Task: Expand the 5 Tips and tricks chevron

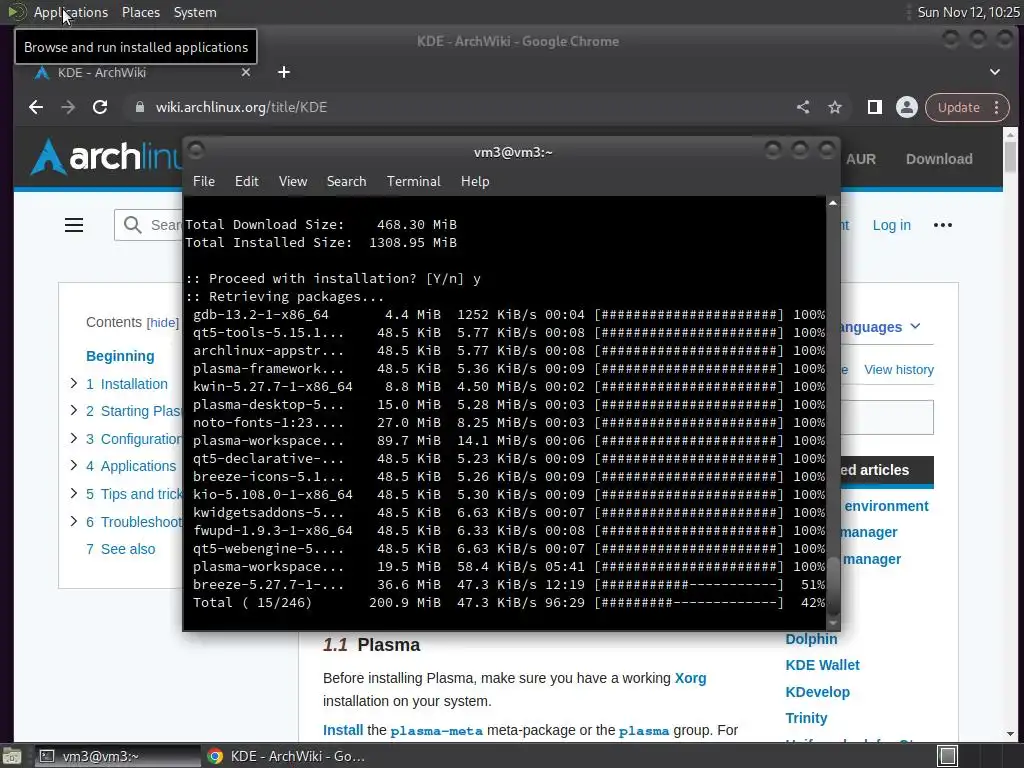Action: [x=74, y=493]
